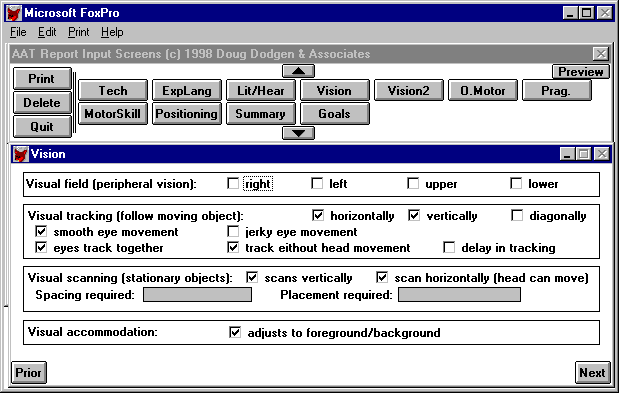Image resolution: width=619 pixels, height=393 pixels.
Task: Minimize the Vision window
Action: tap(567, 154)
